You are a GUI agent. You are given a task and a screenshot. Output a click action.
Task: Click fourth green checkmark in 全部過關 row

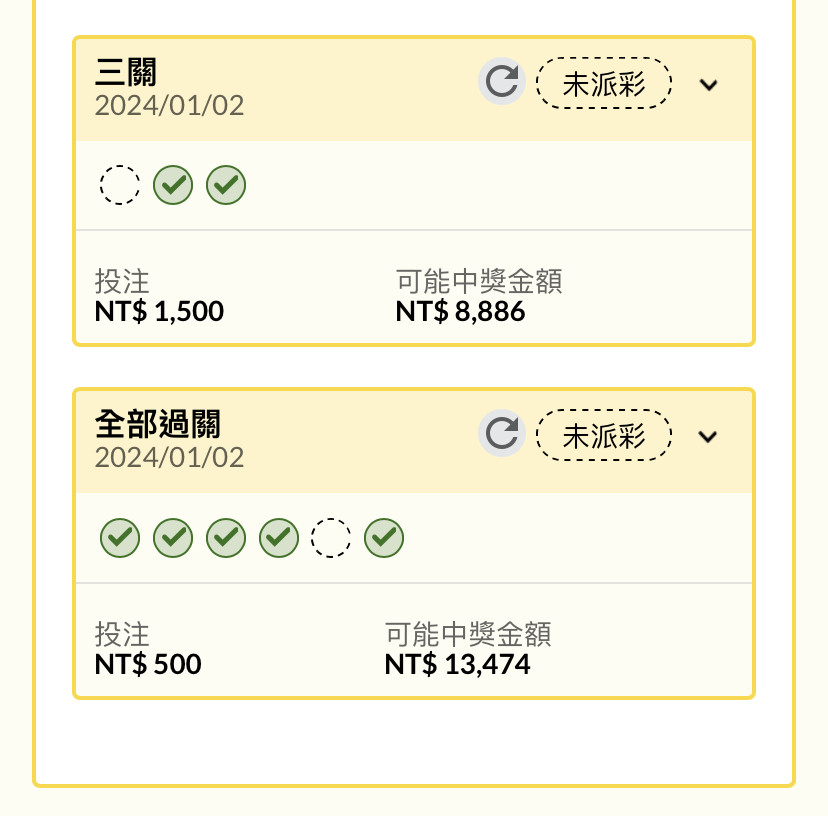tap(279, 538)
